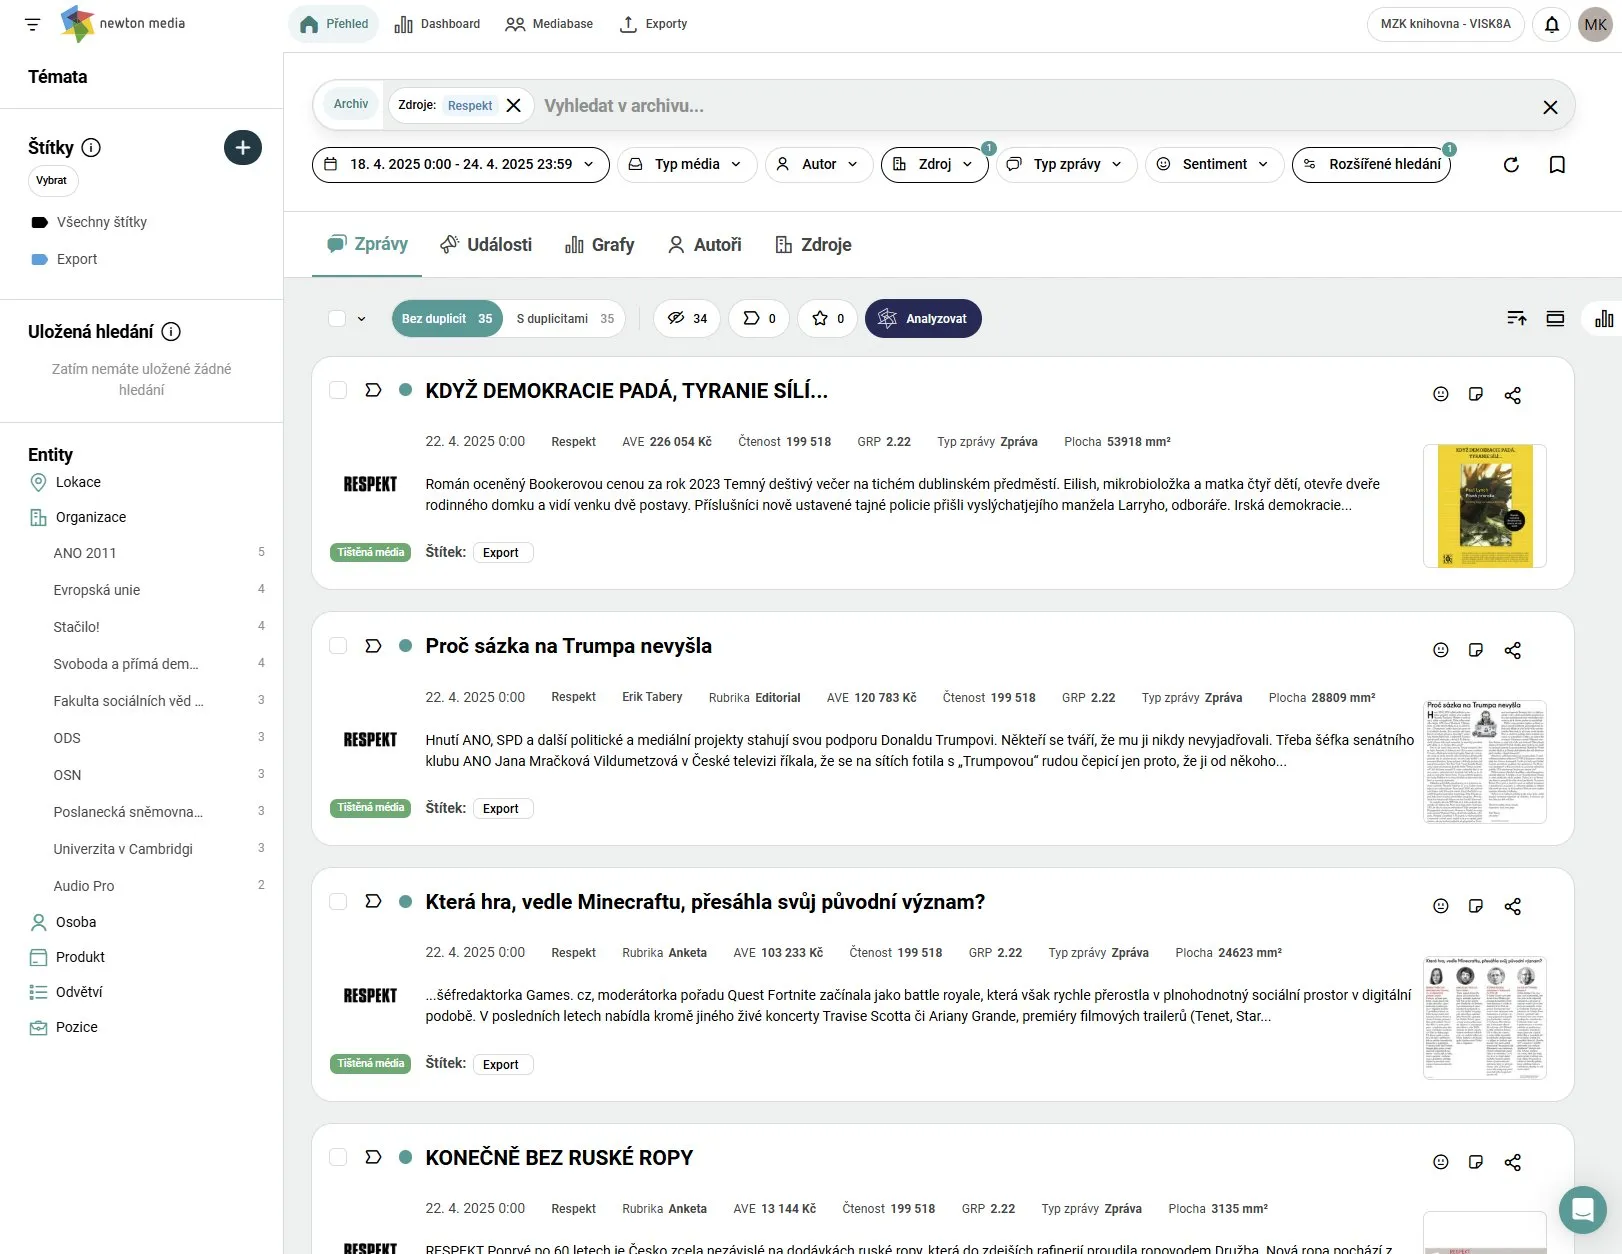Screen dimensions: 1622x1254
Task: Share the Minecraft hra article
Action: tap(1513, 907)
